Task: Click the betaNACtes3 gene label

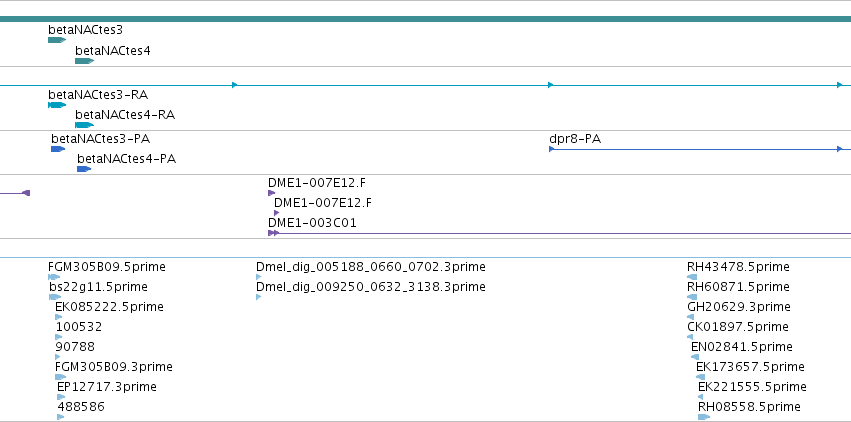Action: click(85, 30)
